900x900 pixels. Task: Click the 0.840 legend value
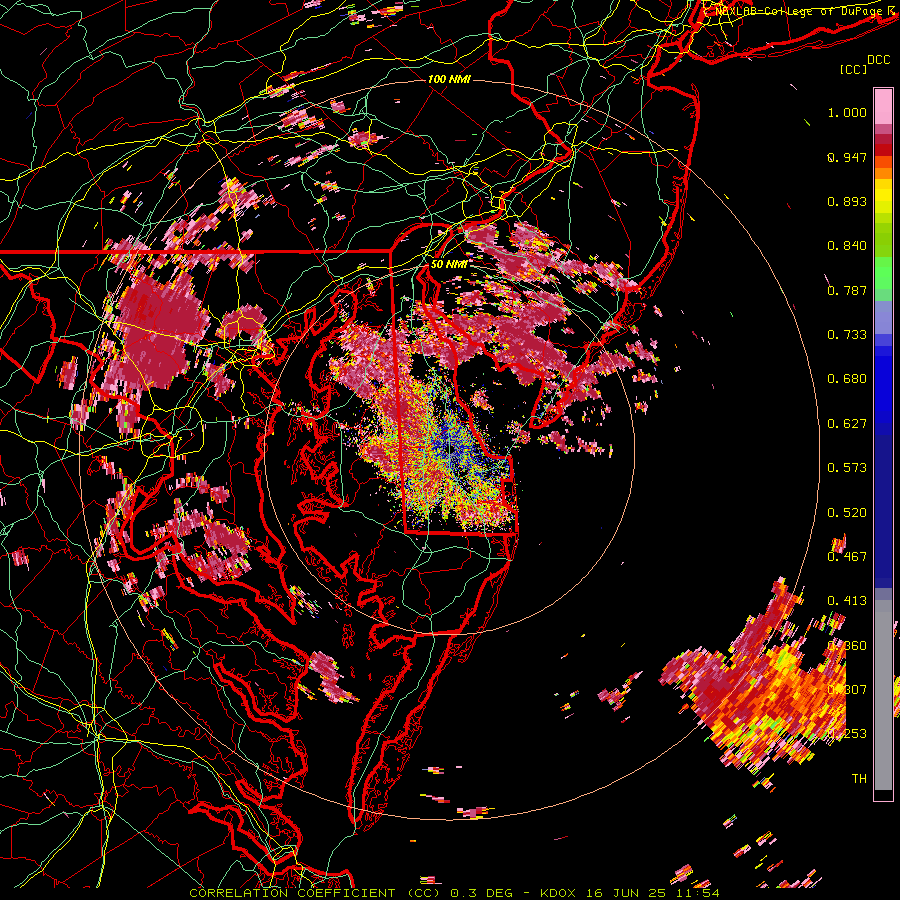tap(847, 246)
